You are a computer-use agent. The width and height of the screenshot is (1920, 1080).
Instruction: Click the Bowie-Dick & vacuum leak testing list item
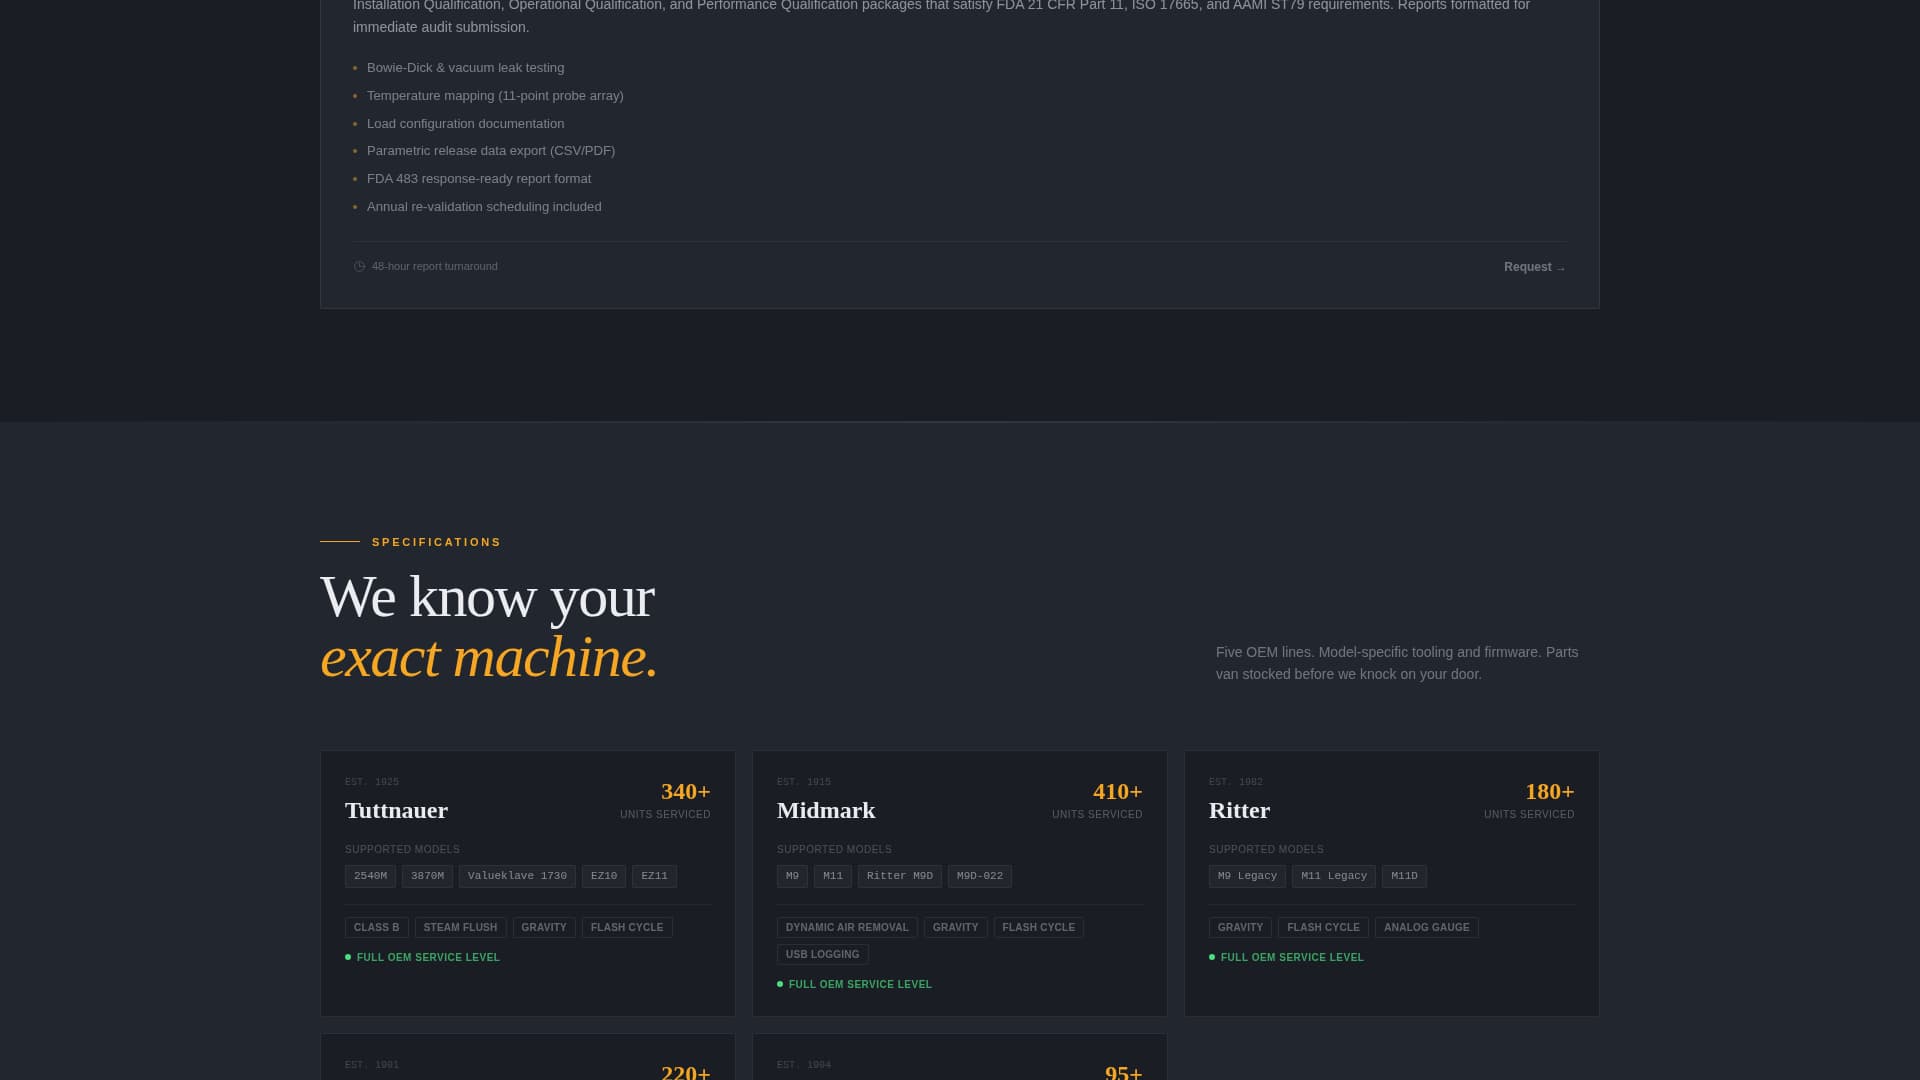pyautogui.click(x=464, y=67)
